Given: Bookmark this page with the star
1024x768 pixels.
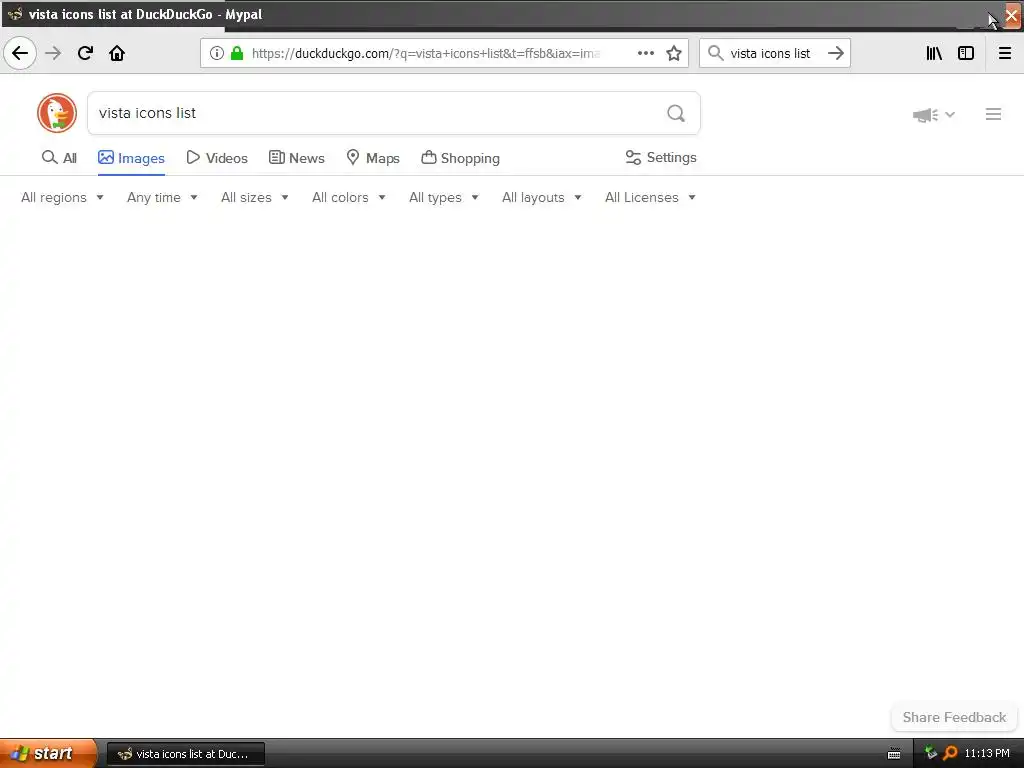Looking at the screenshot, I should click(674, 53).
